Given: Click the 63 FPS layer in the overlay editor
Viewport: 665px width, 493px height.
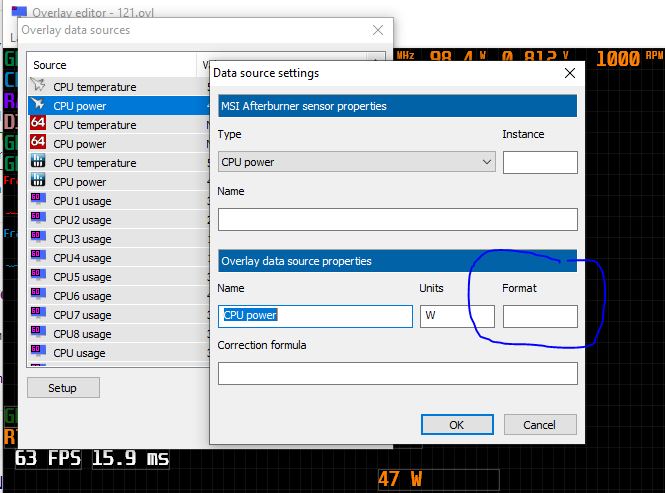Looking at the screenshot, I should pos(48,459).
